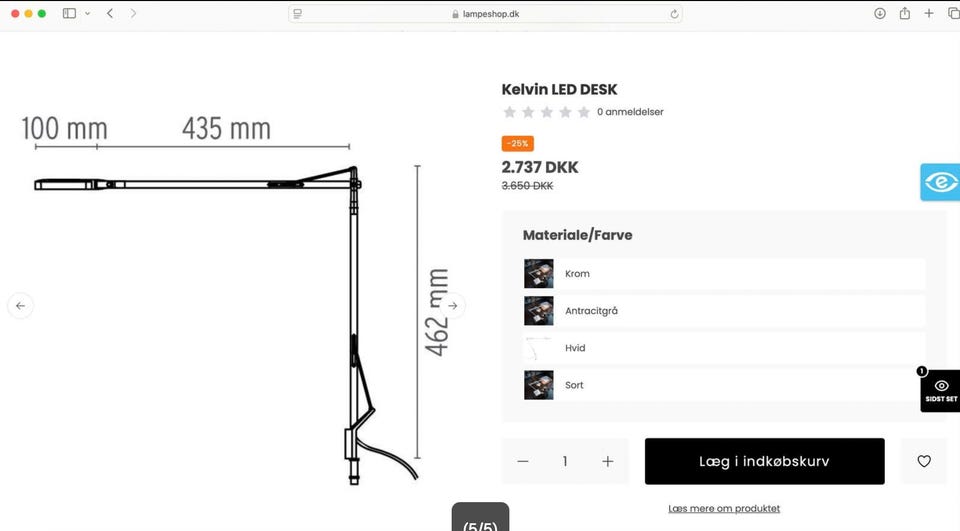Open the Sidst set recently viewed panel

940,391
